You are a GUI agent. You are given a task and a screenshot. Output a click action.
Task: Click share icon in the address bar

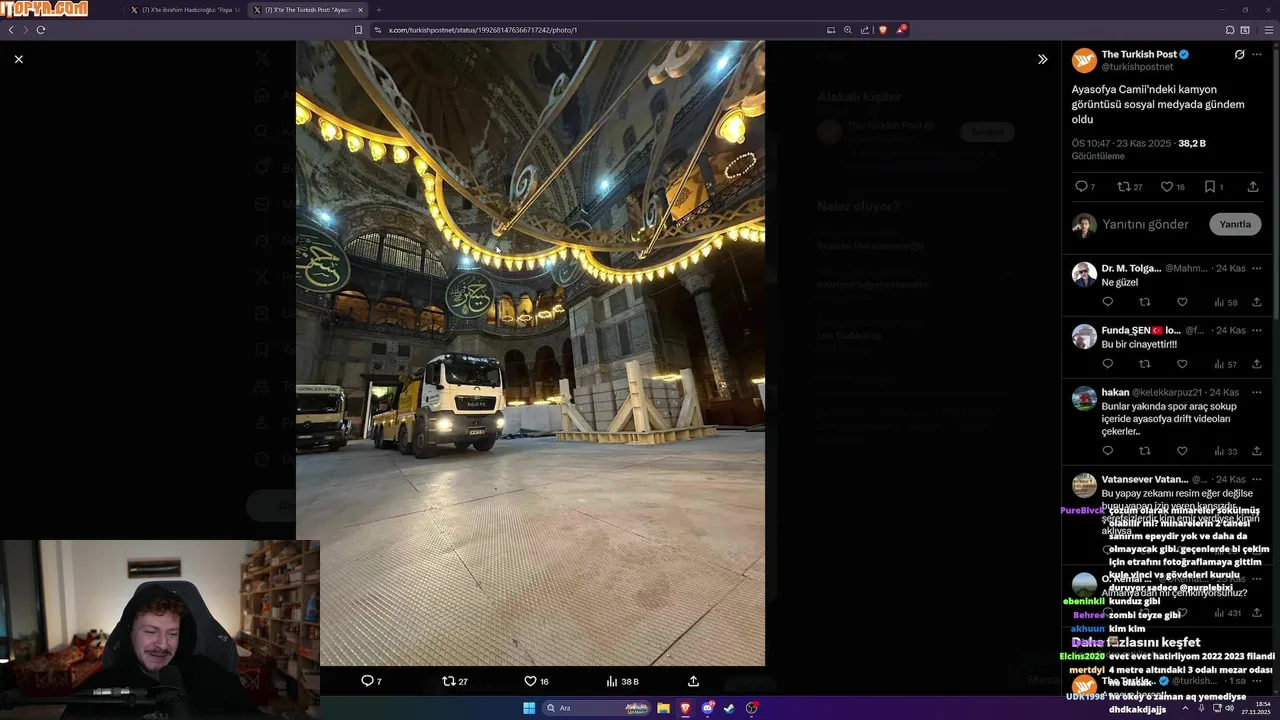pyautogui.click(x=865, y=30)
